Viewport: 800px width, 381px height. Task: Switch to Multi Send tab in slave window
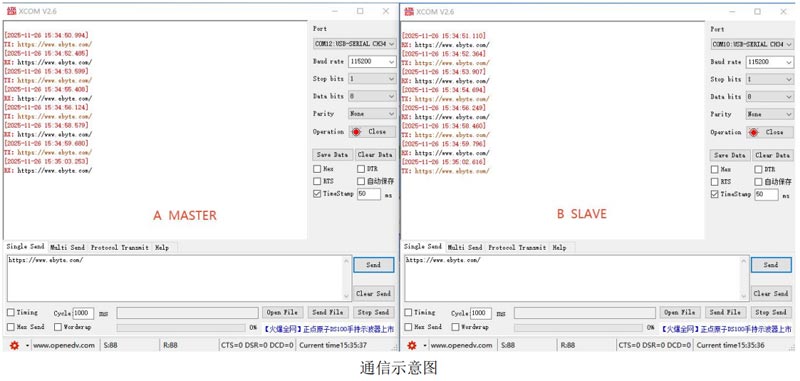[465, 247]
